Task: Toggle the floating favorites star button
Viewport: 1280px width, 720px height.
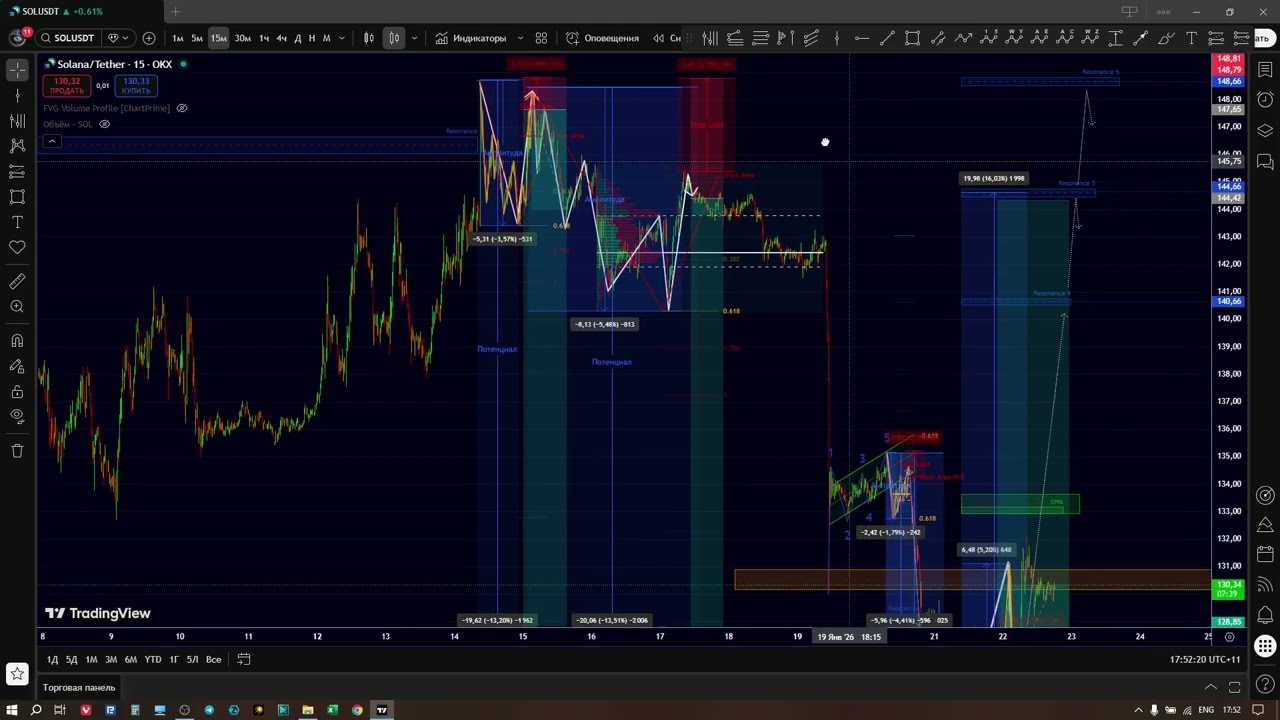Action: 17,674
